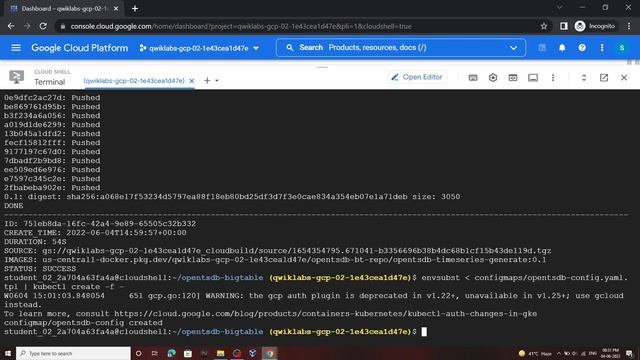
Task: Click the Open Editor button
Action: [x=417, y=77]
